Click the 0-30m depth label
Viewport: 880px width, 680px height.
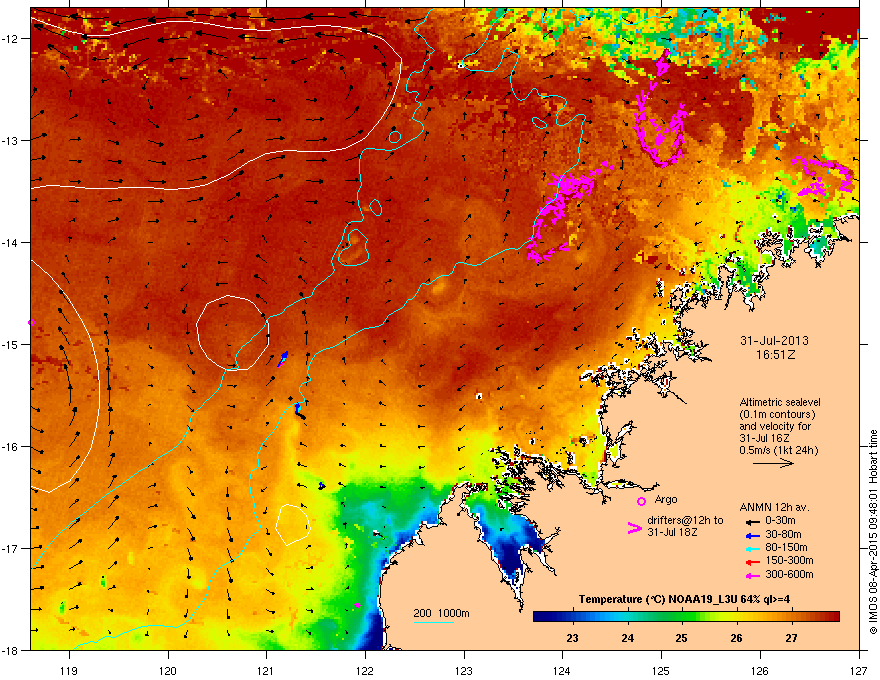coord(780,521)
